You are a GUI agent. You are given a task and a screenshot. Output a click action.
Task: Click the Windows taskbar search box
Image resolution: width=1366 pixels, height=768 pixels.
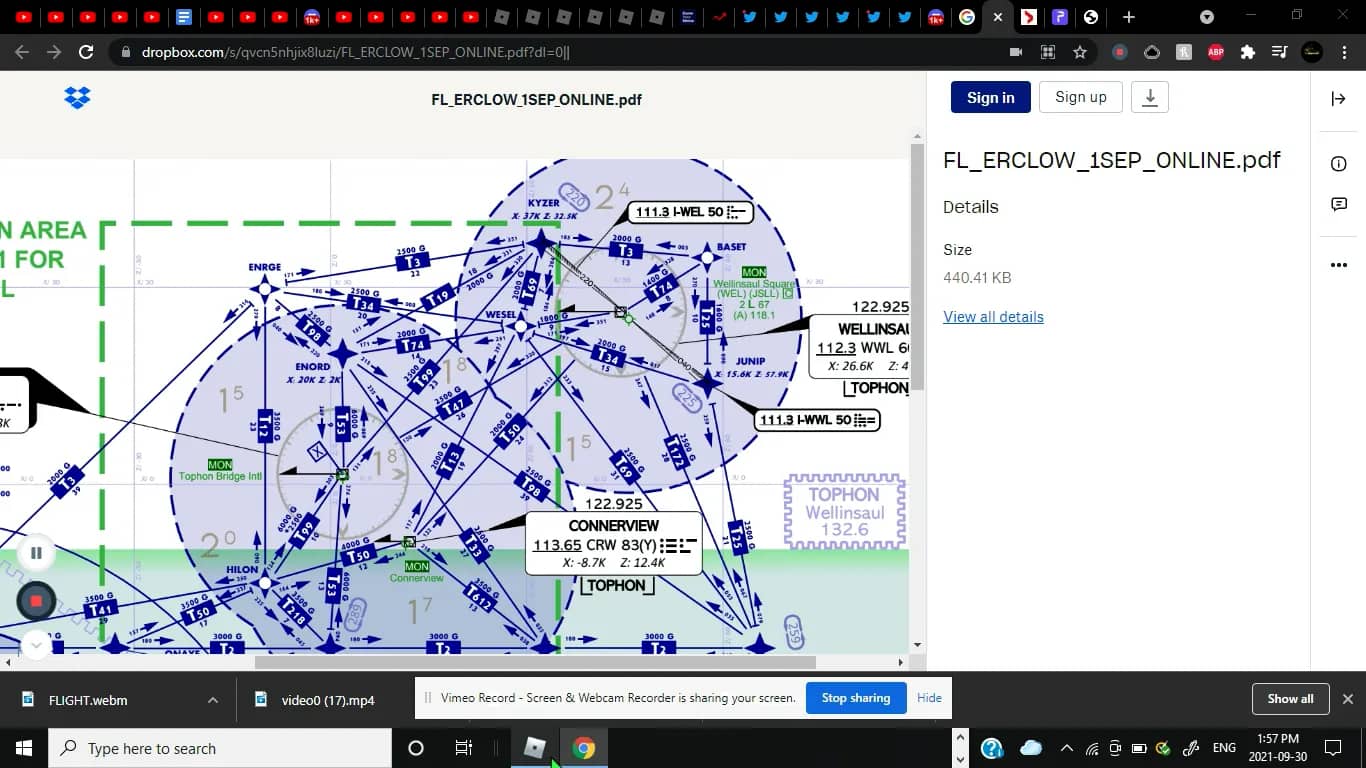pos(220,748)
